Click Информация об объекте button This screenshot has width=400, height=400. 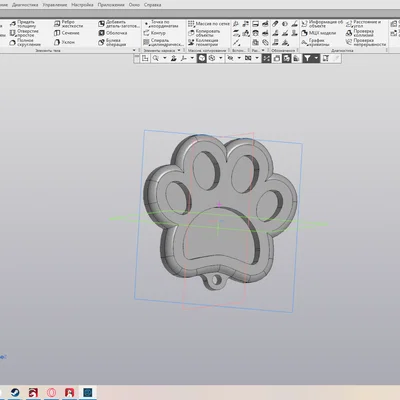(322, 24)
